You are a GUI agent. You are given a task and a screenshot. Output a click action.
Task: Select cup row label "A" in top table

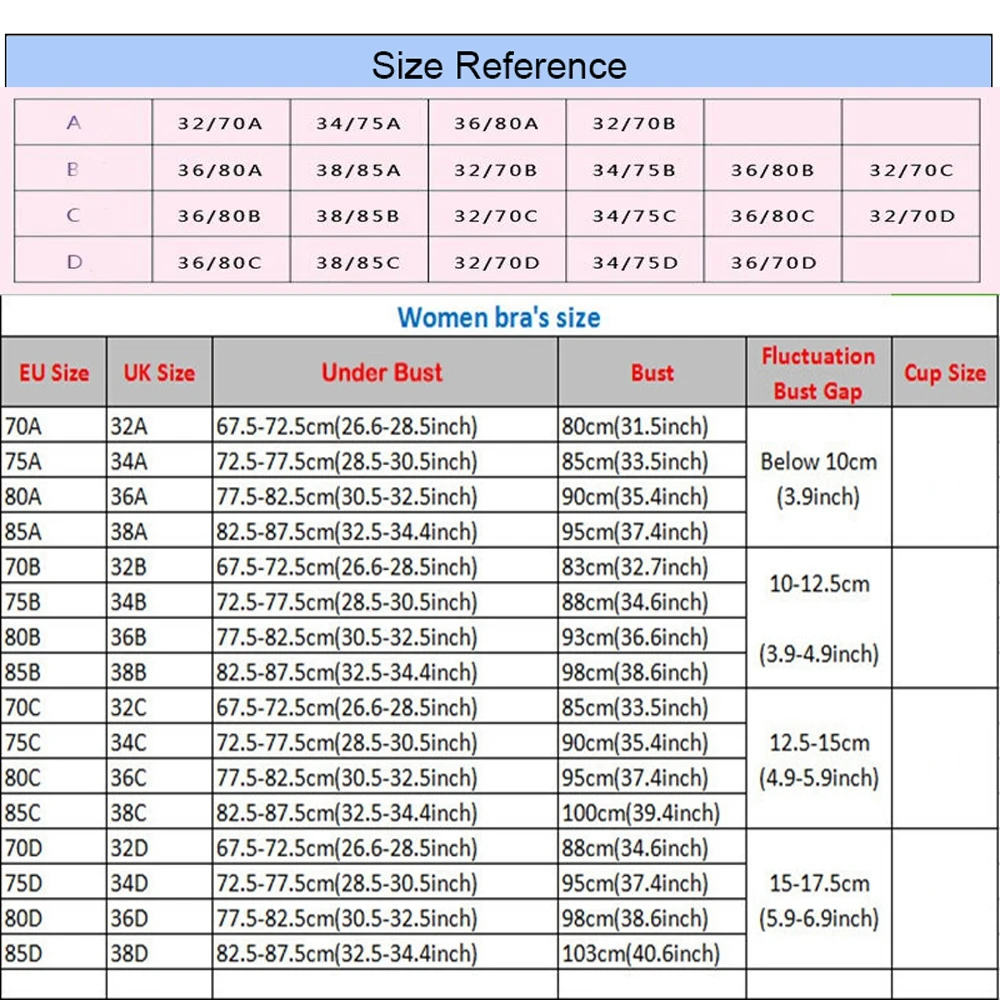(x=74, y=122)
